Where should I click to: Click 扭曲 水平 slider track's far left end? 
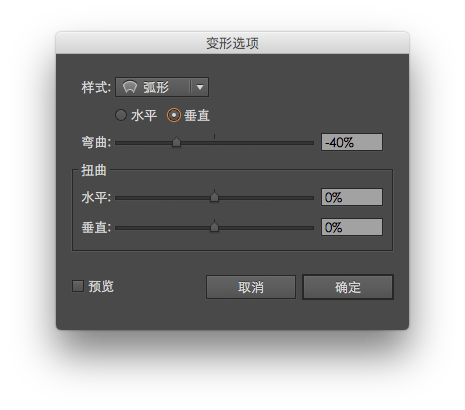[117, 198]
